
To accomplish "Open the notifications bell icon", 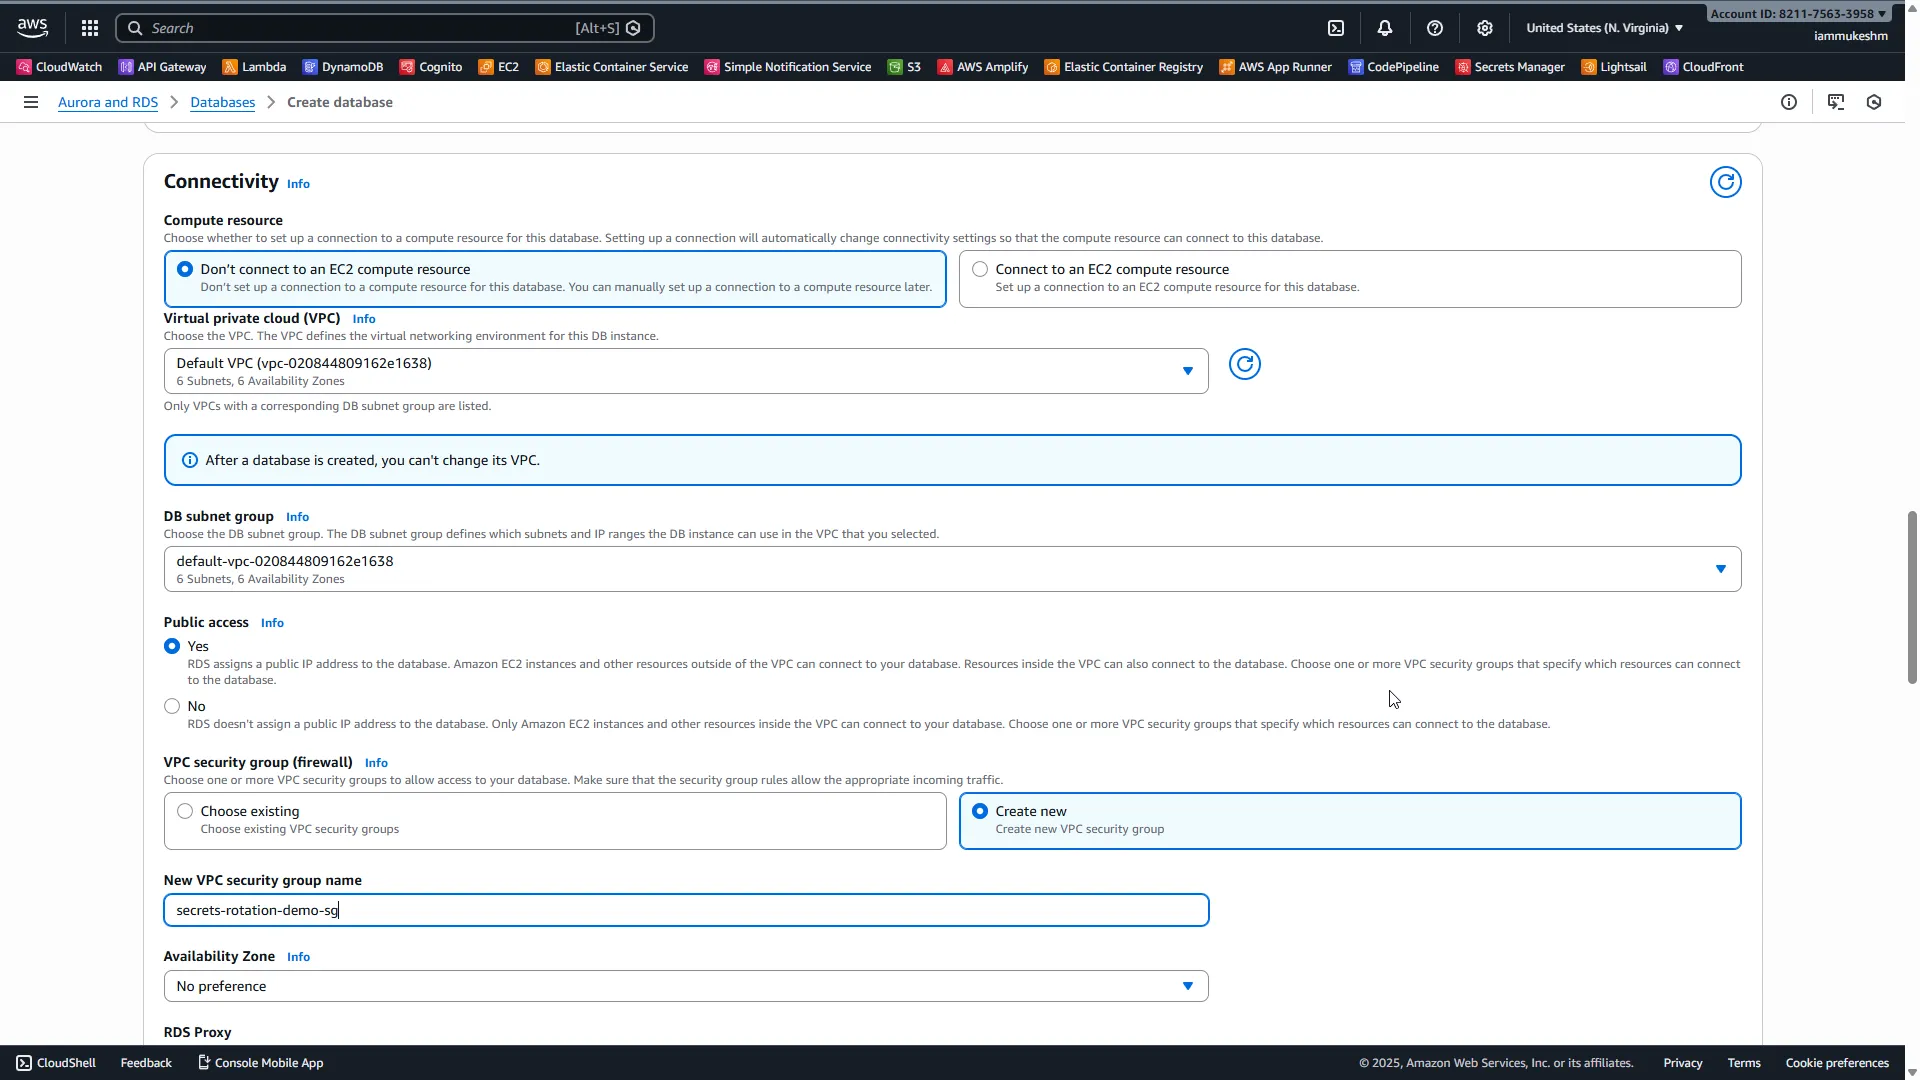I will pos(1385,27).
